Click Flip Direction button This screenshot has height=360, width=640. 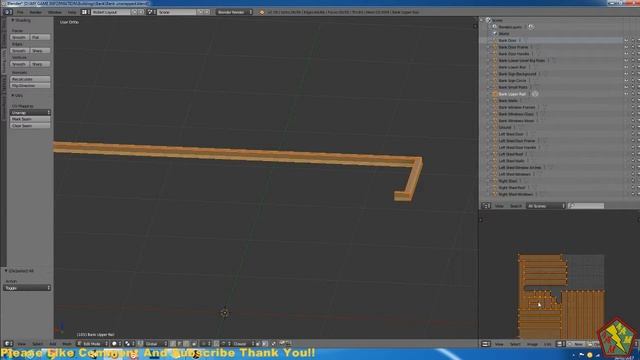click(30, 86)
